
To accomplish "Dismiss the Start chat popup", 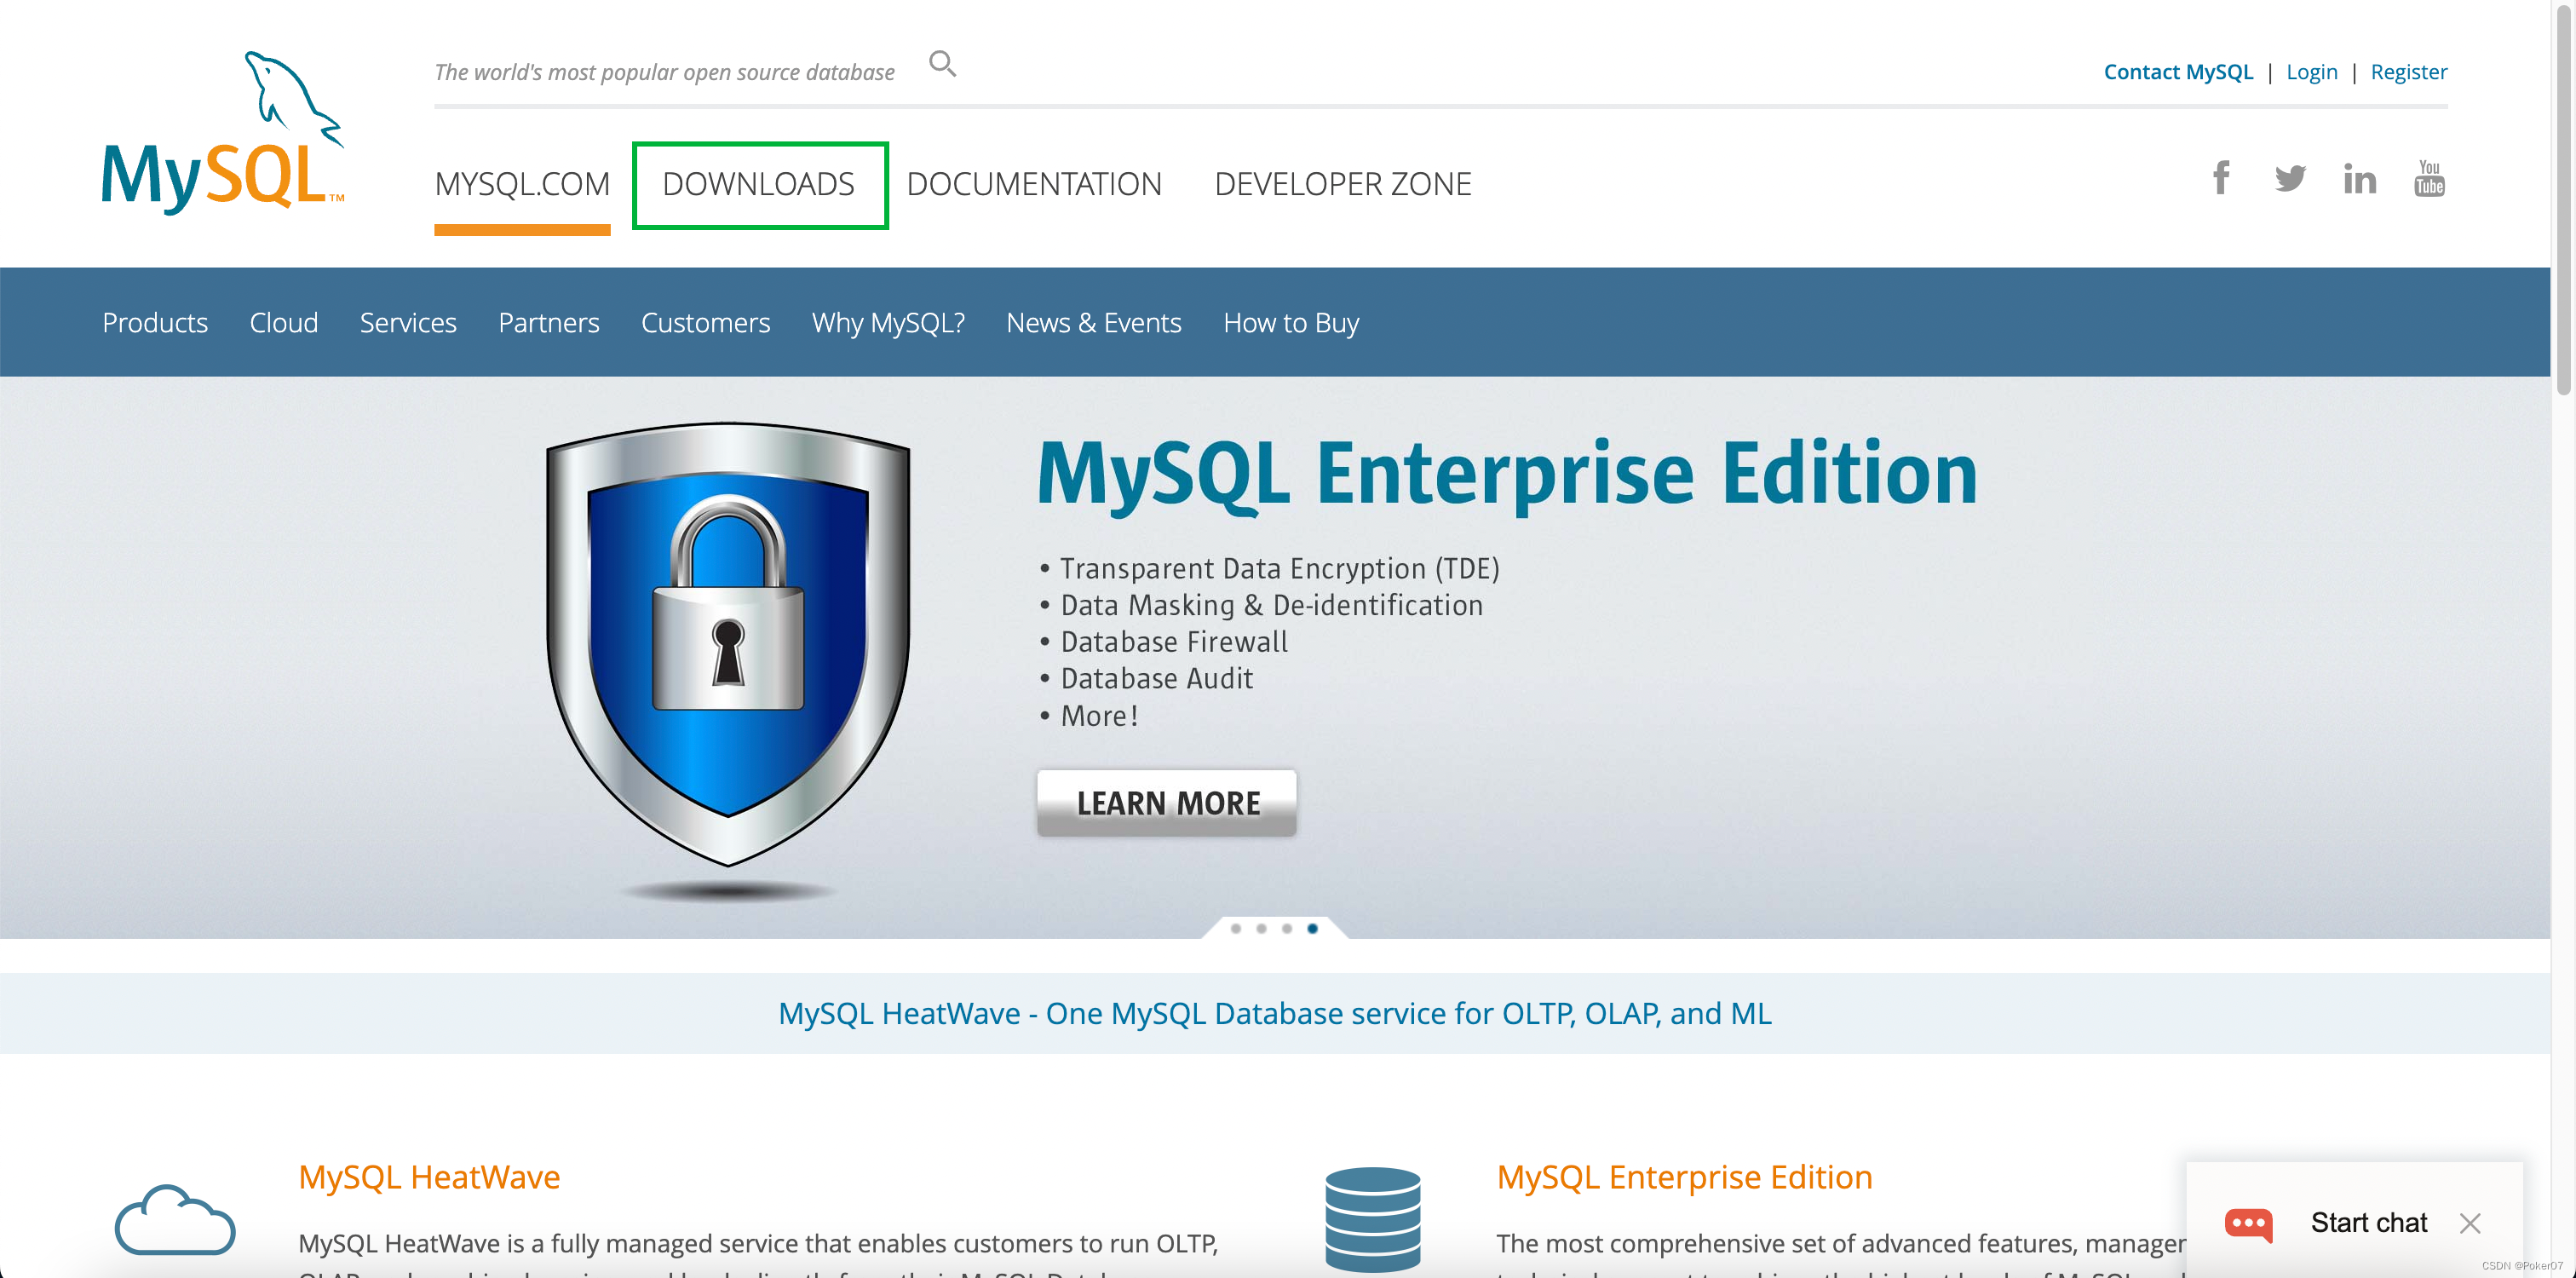I will (2469, 1223).
